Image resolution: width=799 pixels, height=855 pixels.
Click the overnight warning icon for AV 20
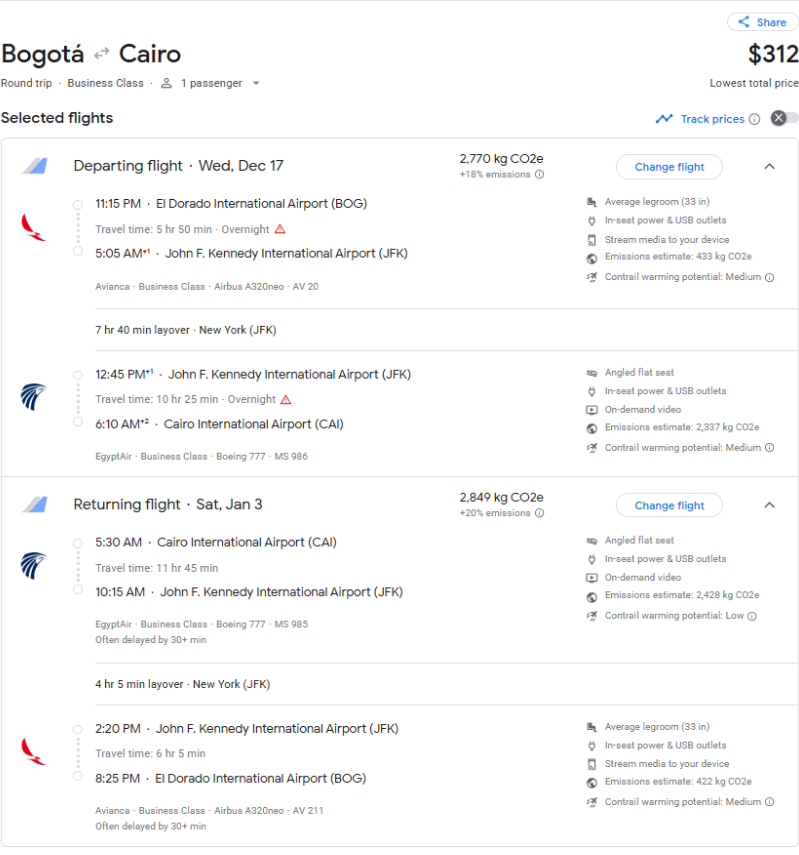[280, 229]
